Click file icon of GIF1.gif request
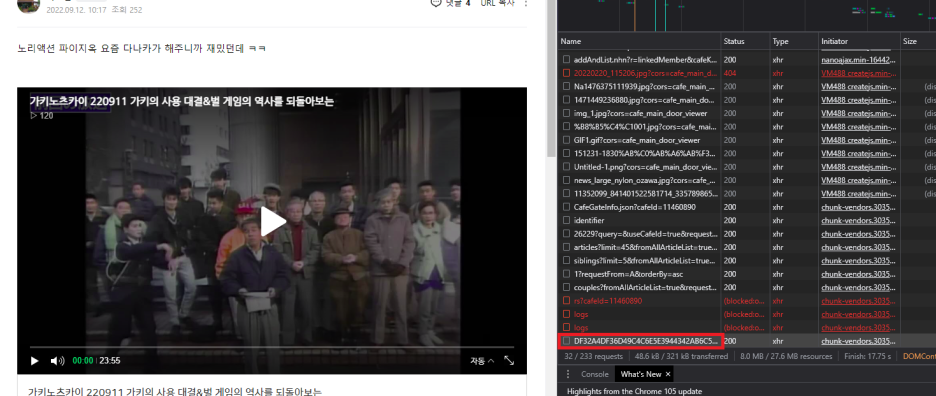Screen dimensions: 936x396 click(567, 140)
